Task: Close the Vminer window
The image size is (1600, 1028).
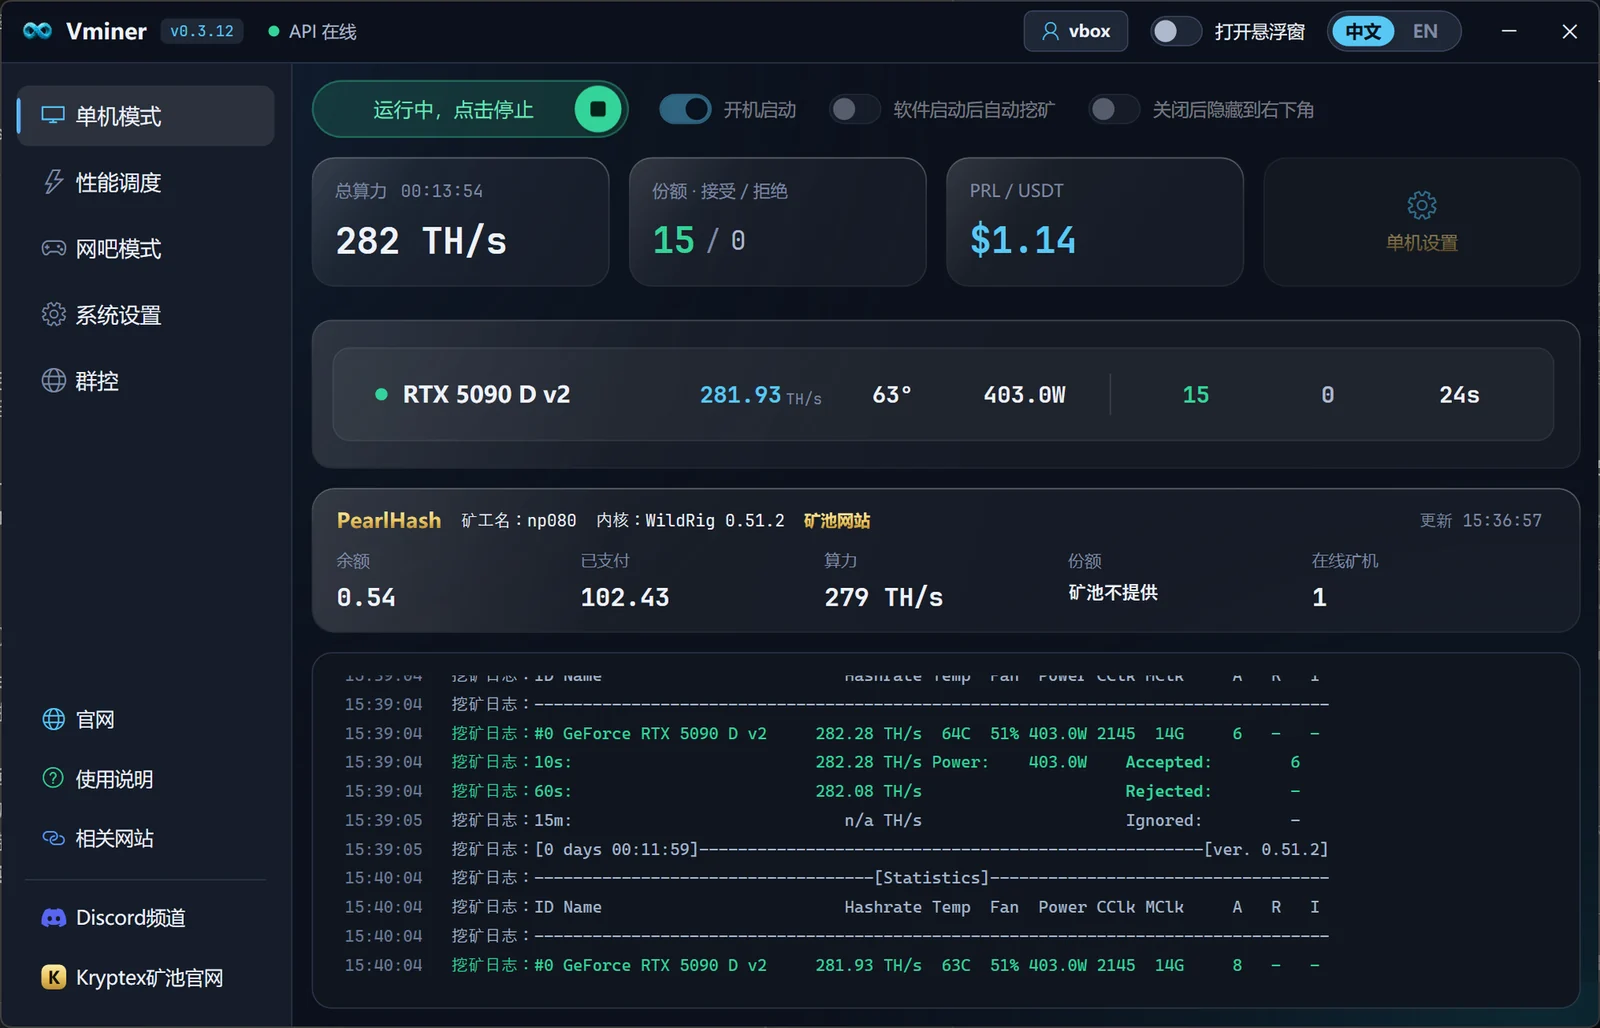Action: (1569, 31)
